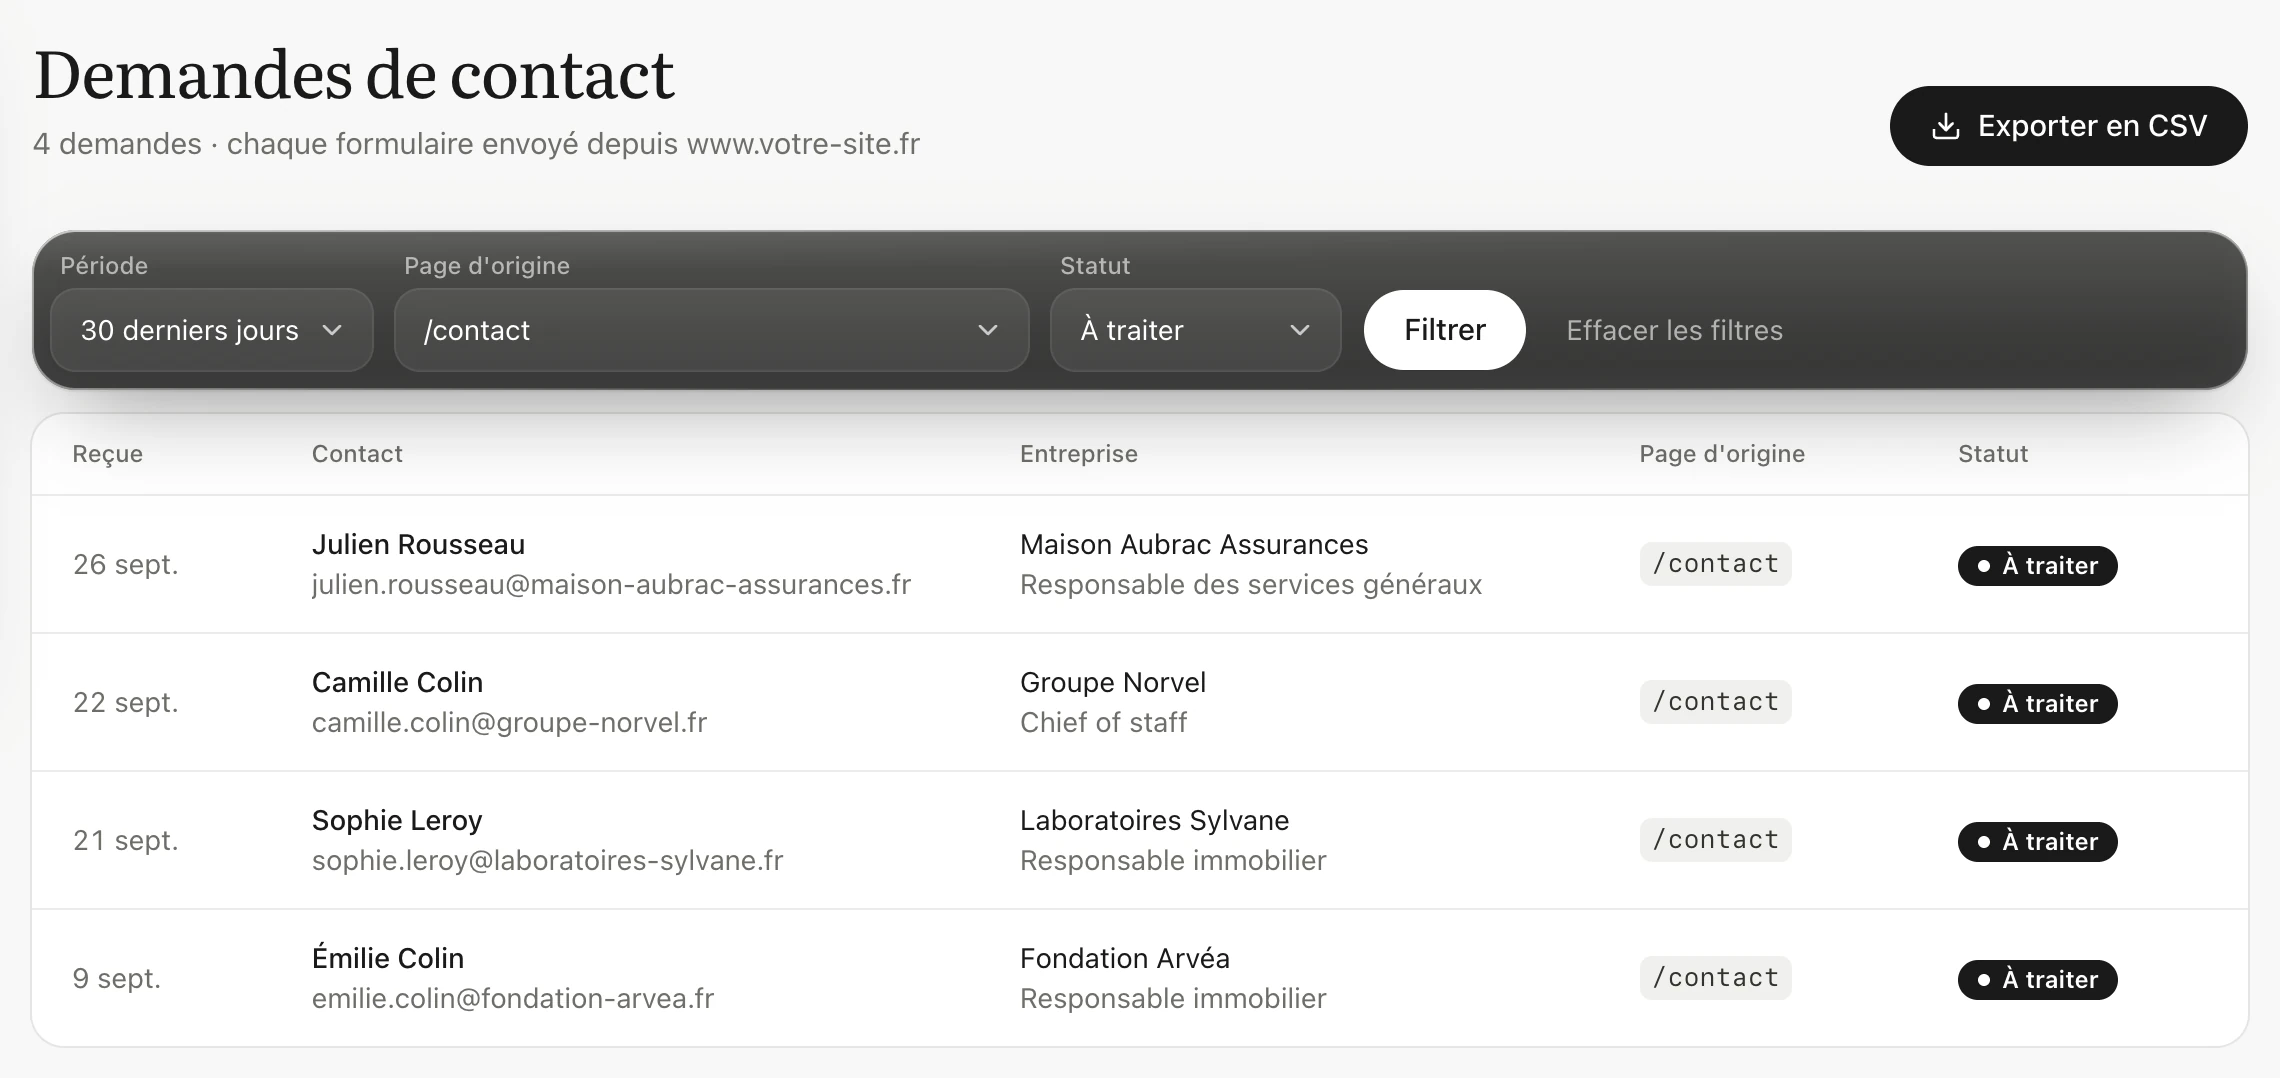Select company Groupe Norvel
Screen dimensions: 2280x1078
coord(1113,682)
